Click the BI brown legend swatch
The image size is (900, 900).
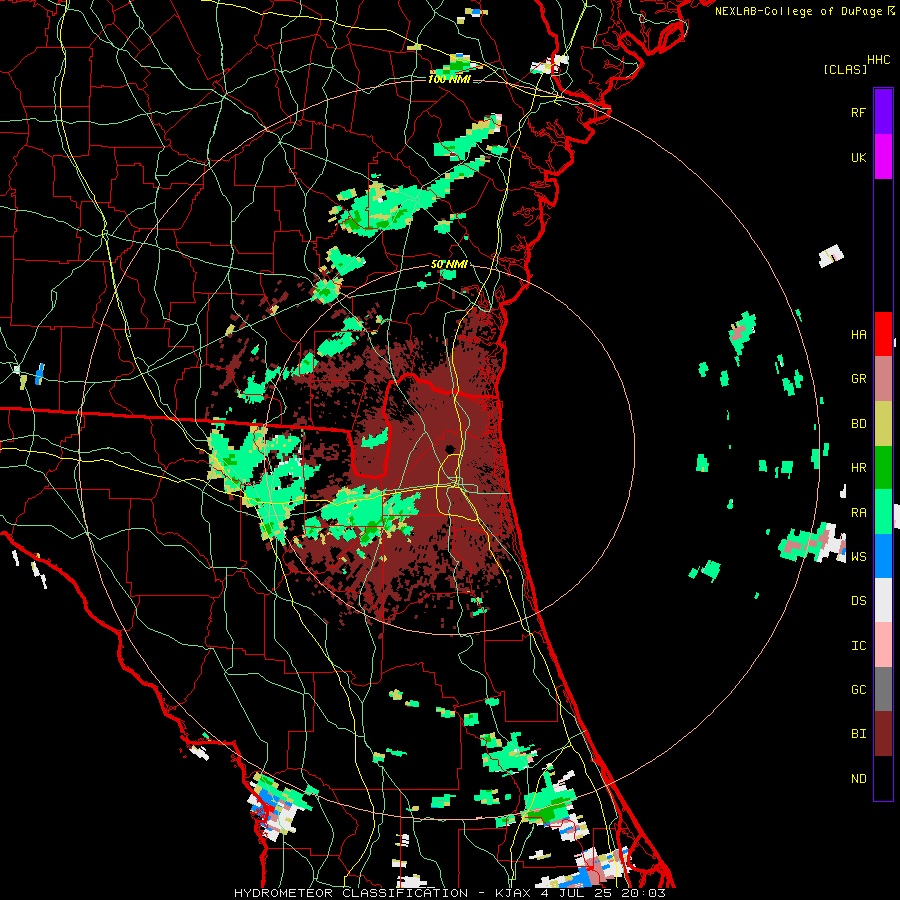tap(883, 734)
